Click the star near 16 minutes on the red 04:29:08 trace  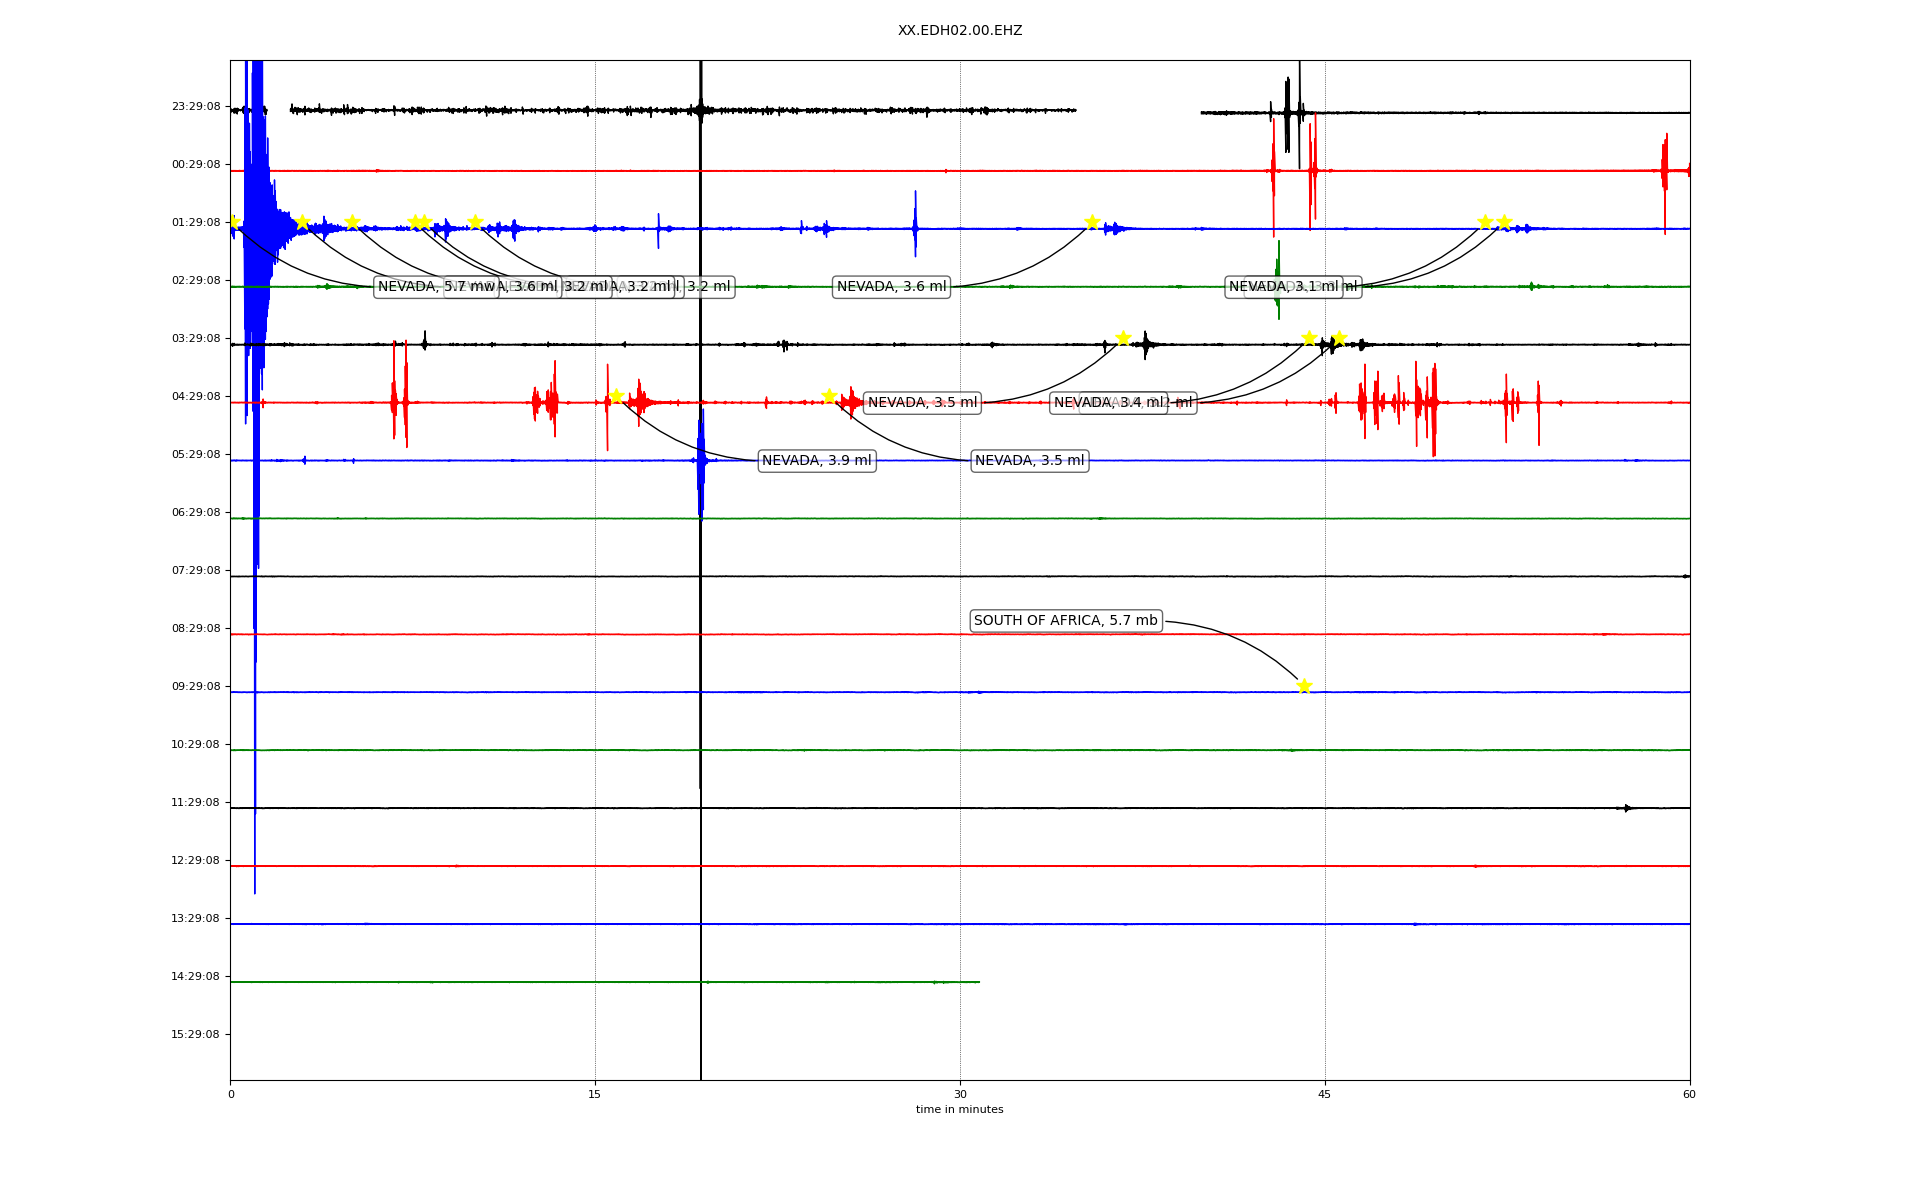[616, 396]
